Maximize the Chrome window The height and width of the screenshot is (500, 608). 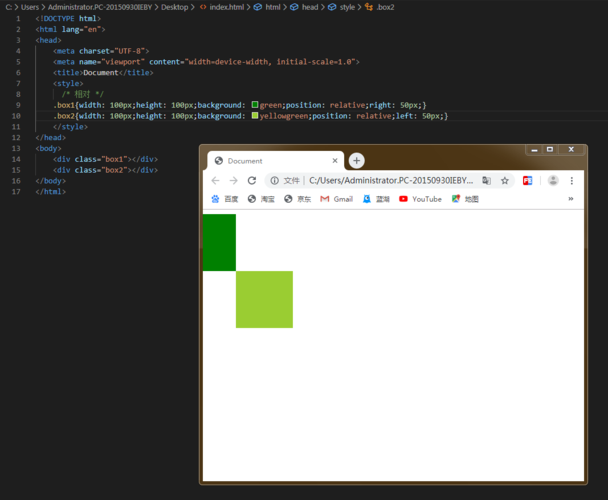pyautogui.click(x=550, y=150)
